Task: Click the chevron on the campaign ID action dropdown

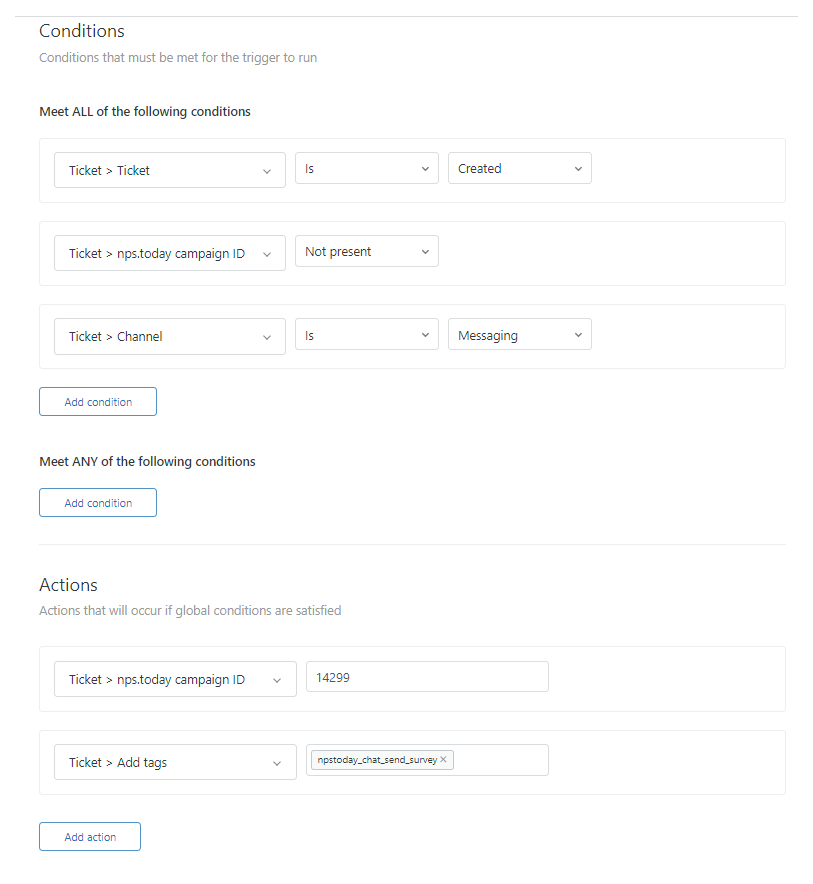Action: coord(277,679)
